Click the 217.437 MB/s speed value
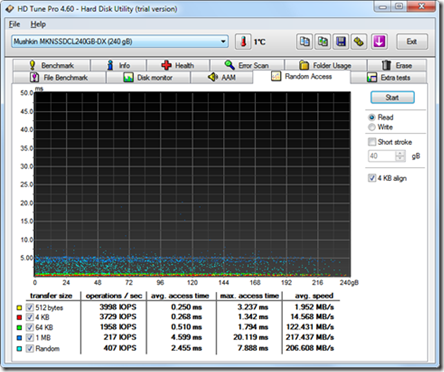The width and height of the screenshot is (444, 372). [x=310, y=337]
